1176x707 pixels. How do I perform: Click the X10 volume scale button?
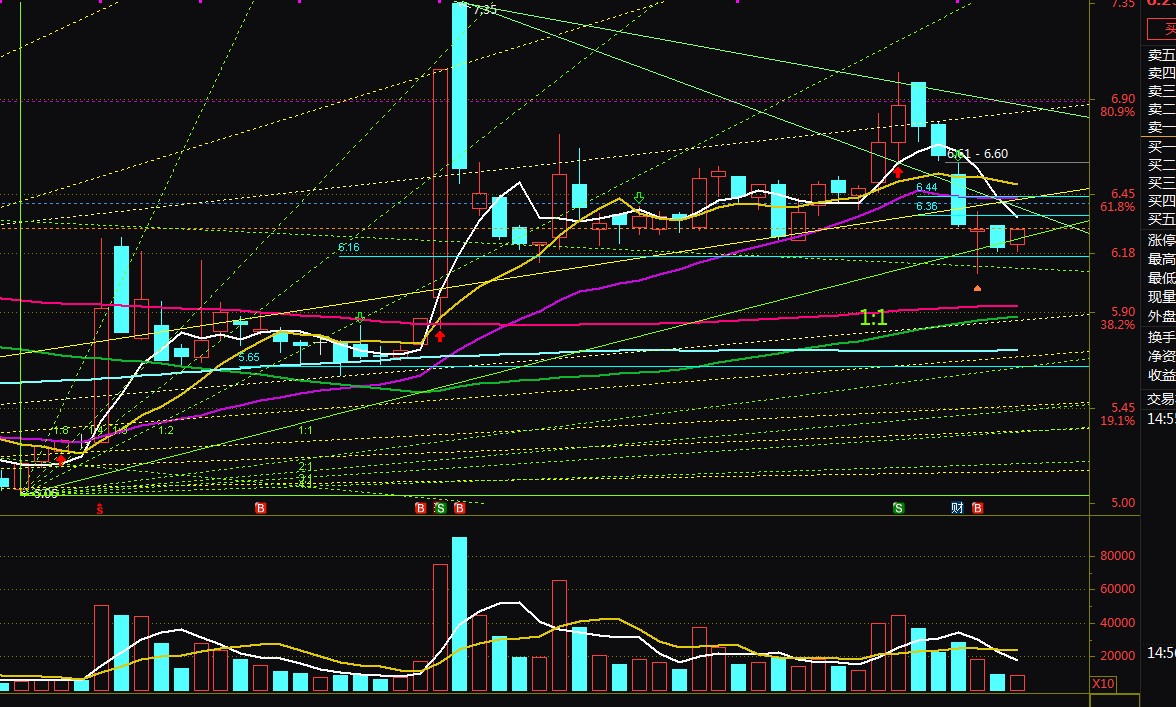1102,684
